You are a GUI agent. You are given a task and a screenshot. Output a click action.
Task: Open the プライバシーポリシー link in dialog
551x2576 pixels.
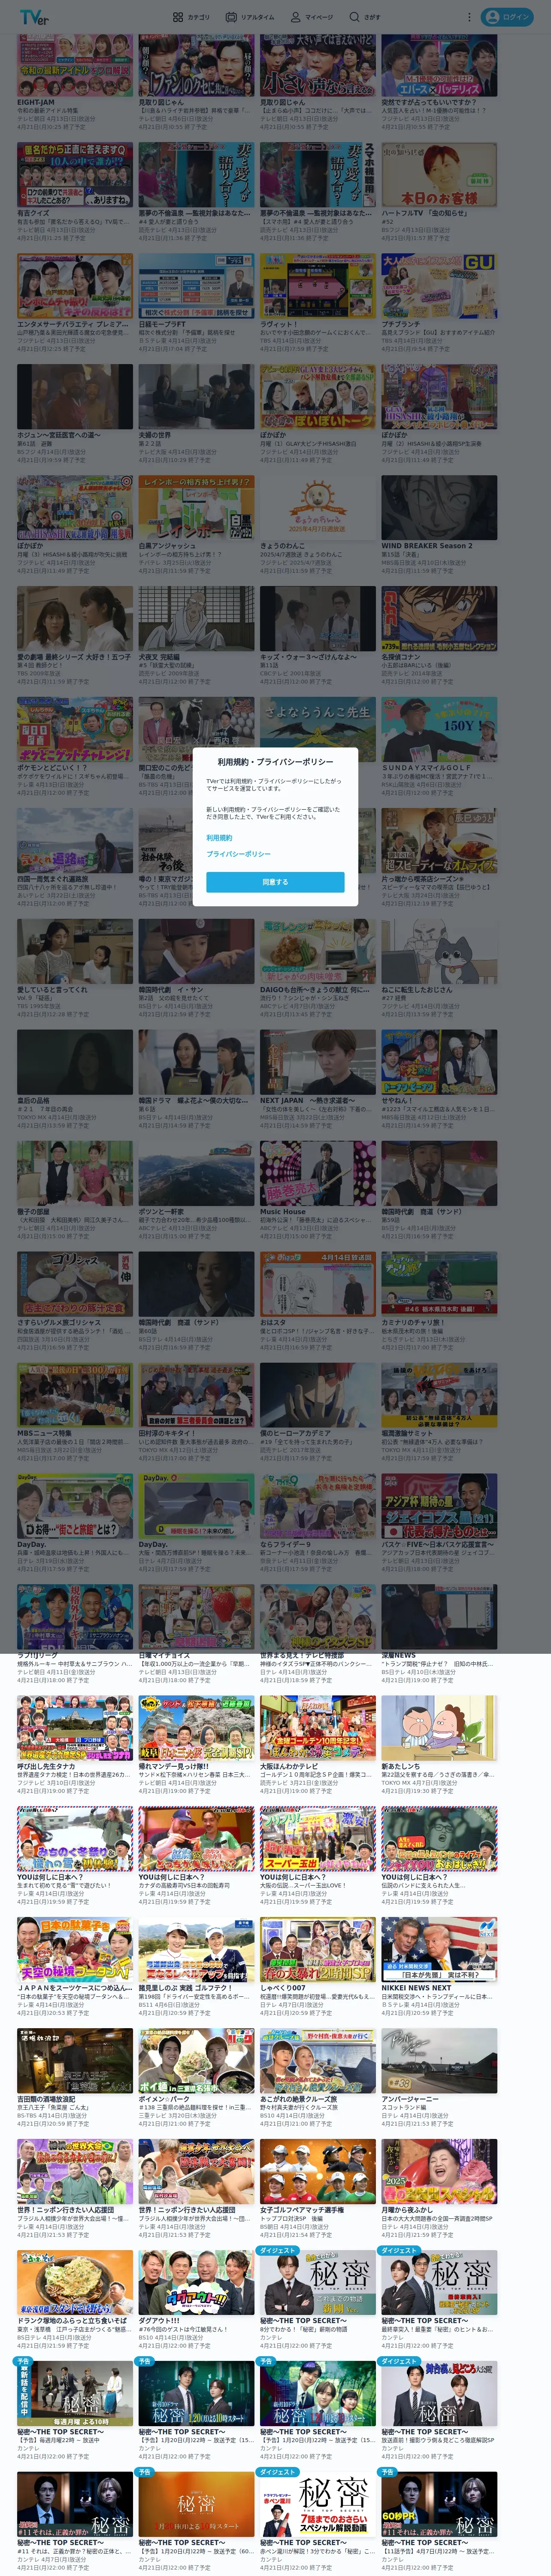(238, 854)
